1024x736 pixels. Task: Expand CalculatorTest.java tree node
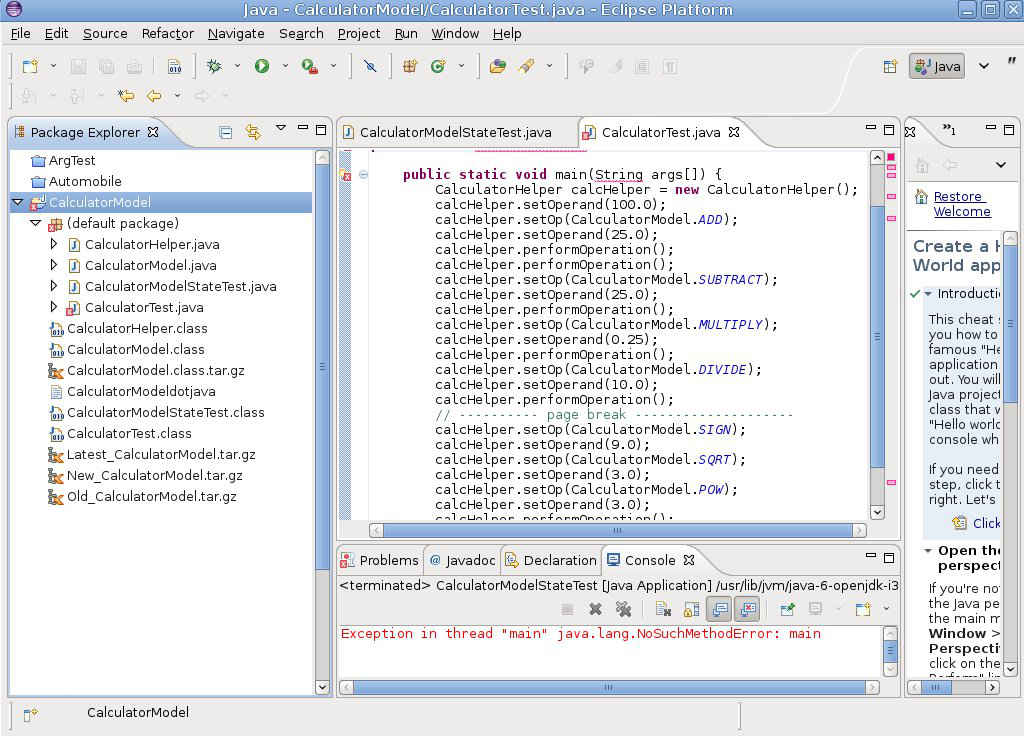pyautogui.click(x=54, y=307)
